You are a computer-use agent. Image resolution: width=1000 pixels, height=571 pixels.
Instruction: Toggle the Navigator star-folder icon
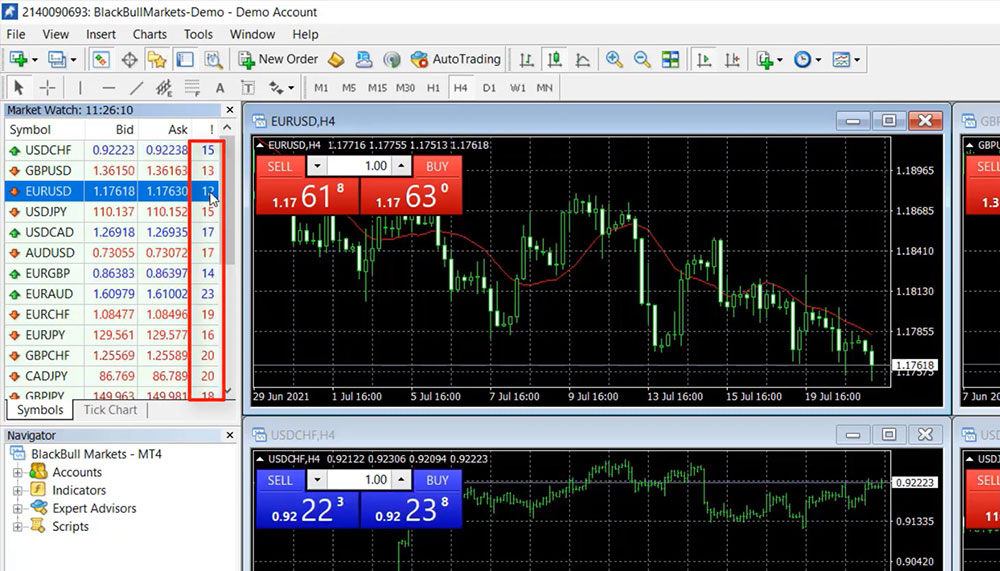(x=157, y=59)
